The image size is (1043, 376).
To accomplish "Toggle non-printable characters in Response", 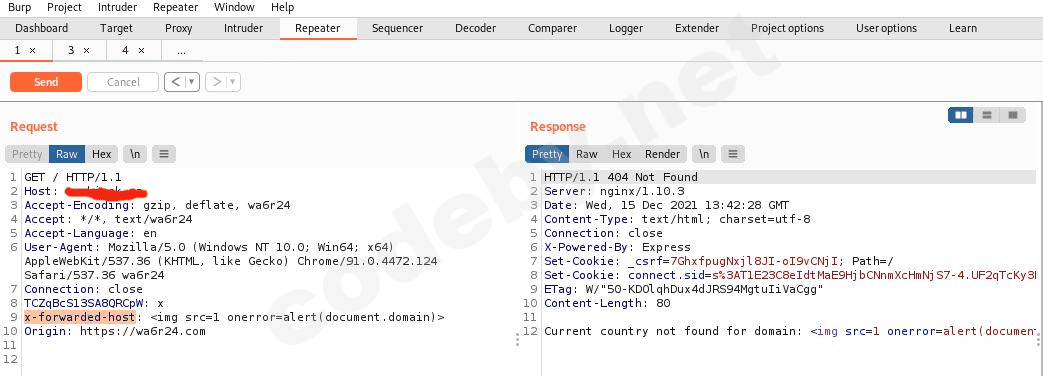I will click(x=704, y=154).
